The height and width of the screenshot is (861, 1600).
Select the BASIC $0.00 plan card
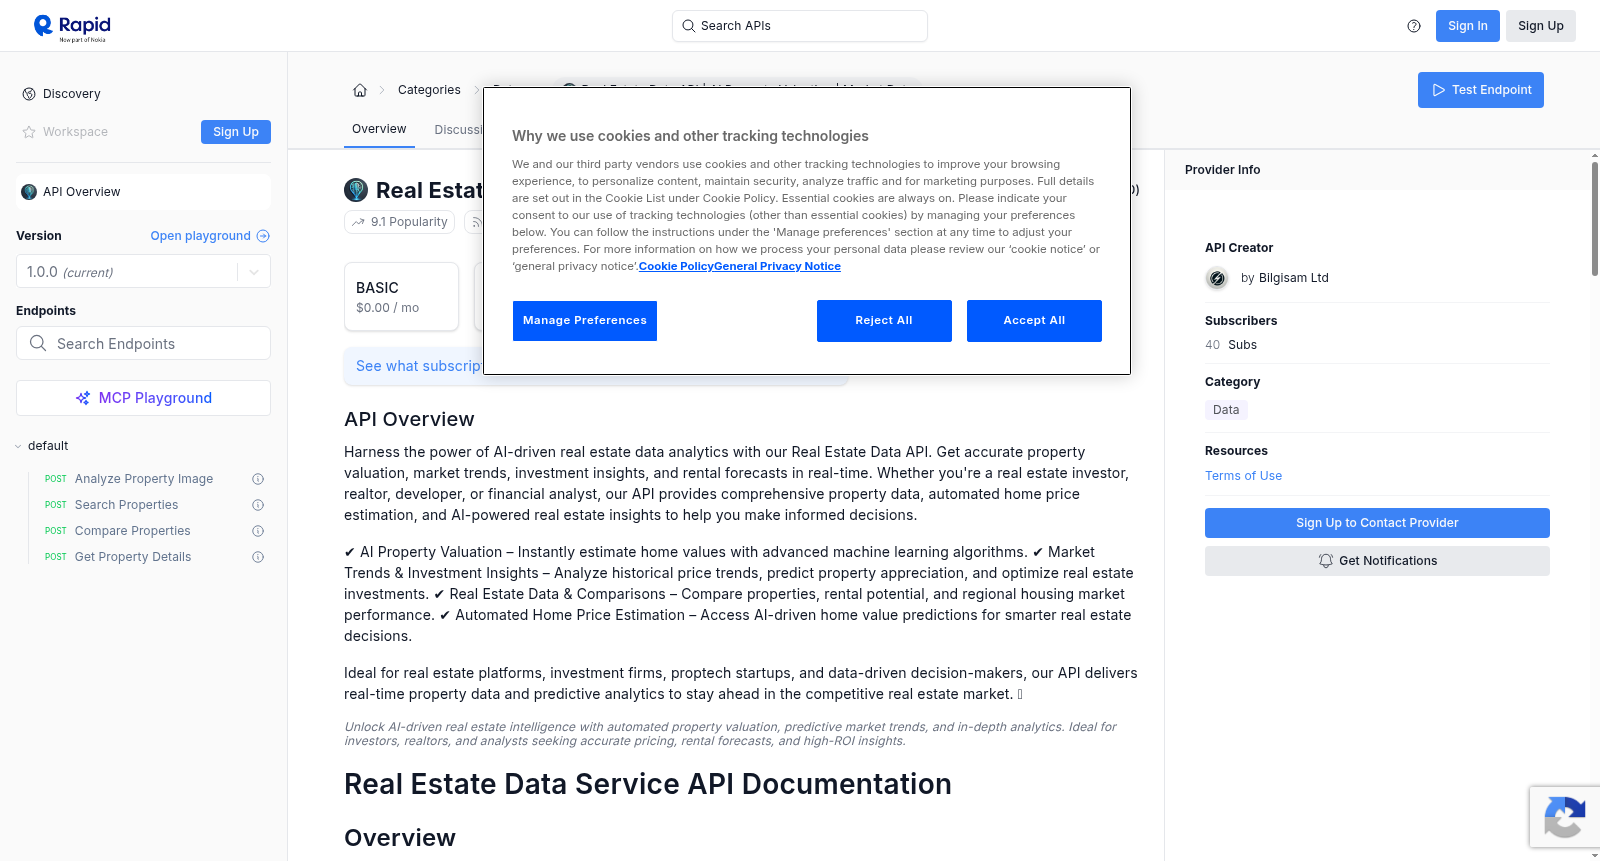point(401,297)
